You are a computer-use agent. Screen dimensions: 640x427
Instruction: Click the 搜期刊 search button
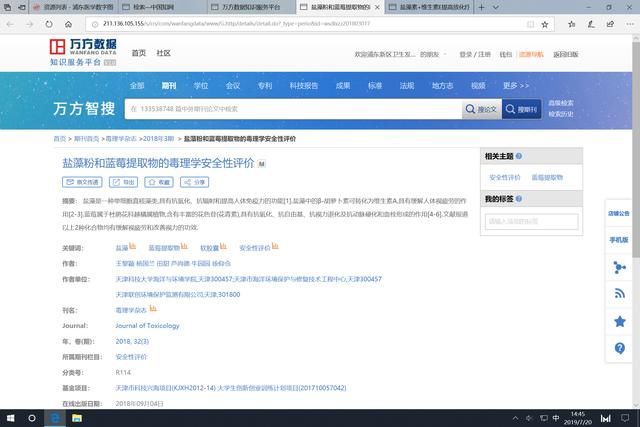click(x=522, y=109)
